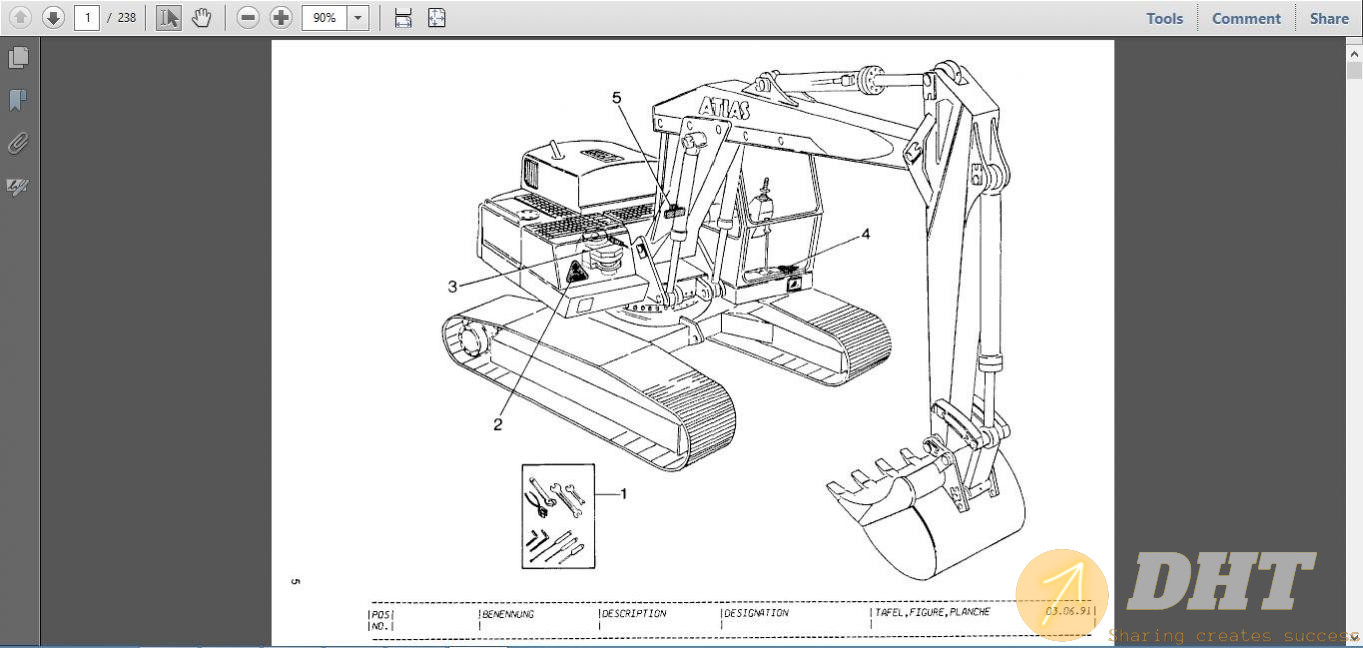The width and height of the screenshot is (1363, 648).
Task: Open the Attachments paperclip panel
Action: coord(18,143)
